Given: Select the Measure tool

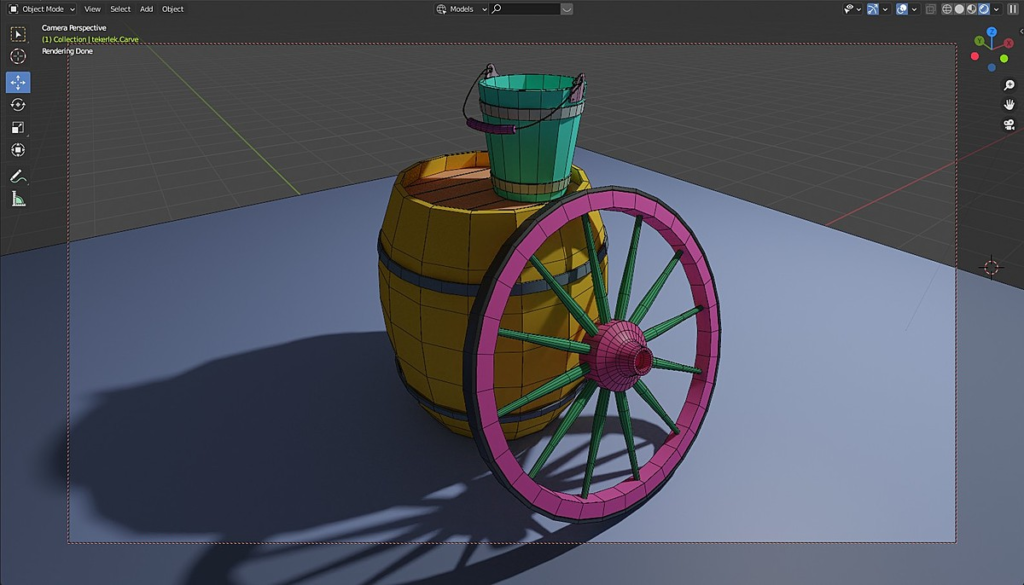Looking at the screenshot, I should point(18,199).
